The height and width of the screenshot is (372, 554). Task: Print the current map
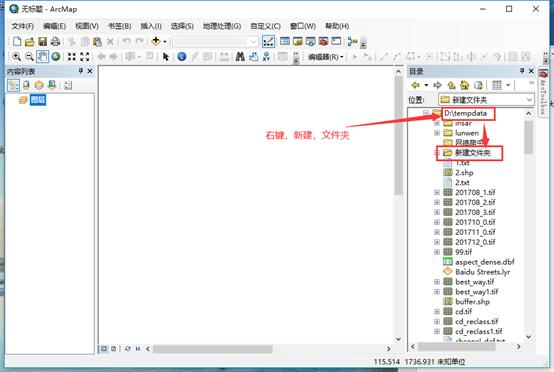(x=55, y=41)
